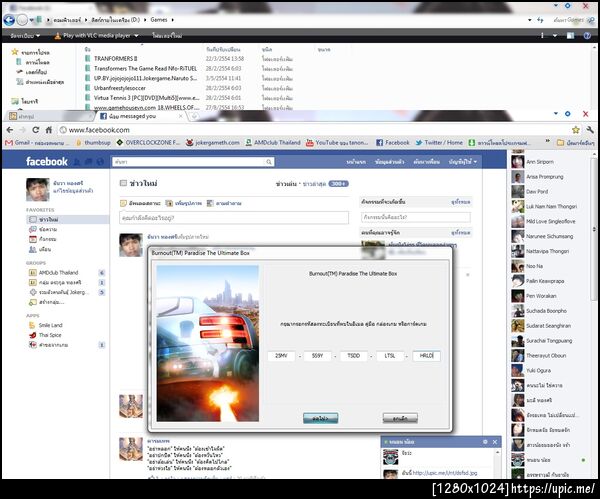Open the Explorer help icon
This screenshot has height=499, width=600.
pyautogui.click(x=587, y=36)
